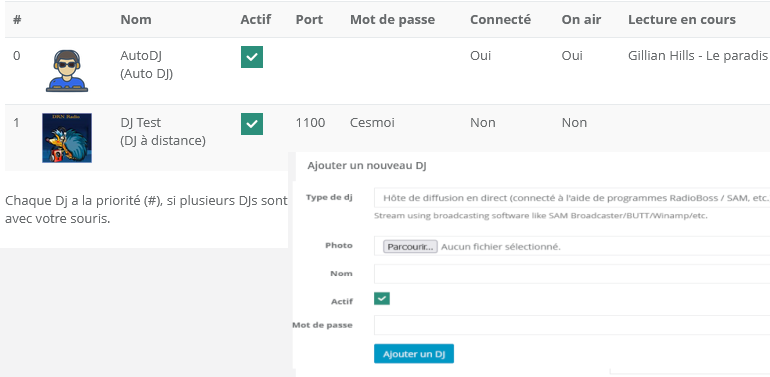Click the On air column header
The height and width of the screenshot is (377, 770).
[581, 20]
